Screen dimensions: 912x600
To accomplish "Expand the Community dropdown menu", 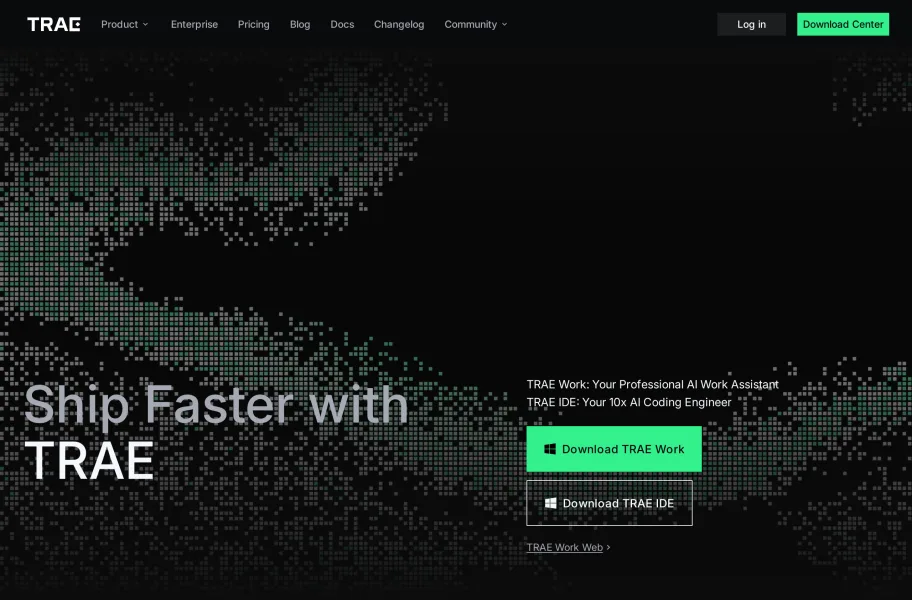I will [x=476, y=24].
